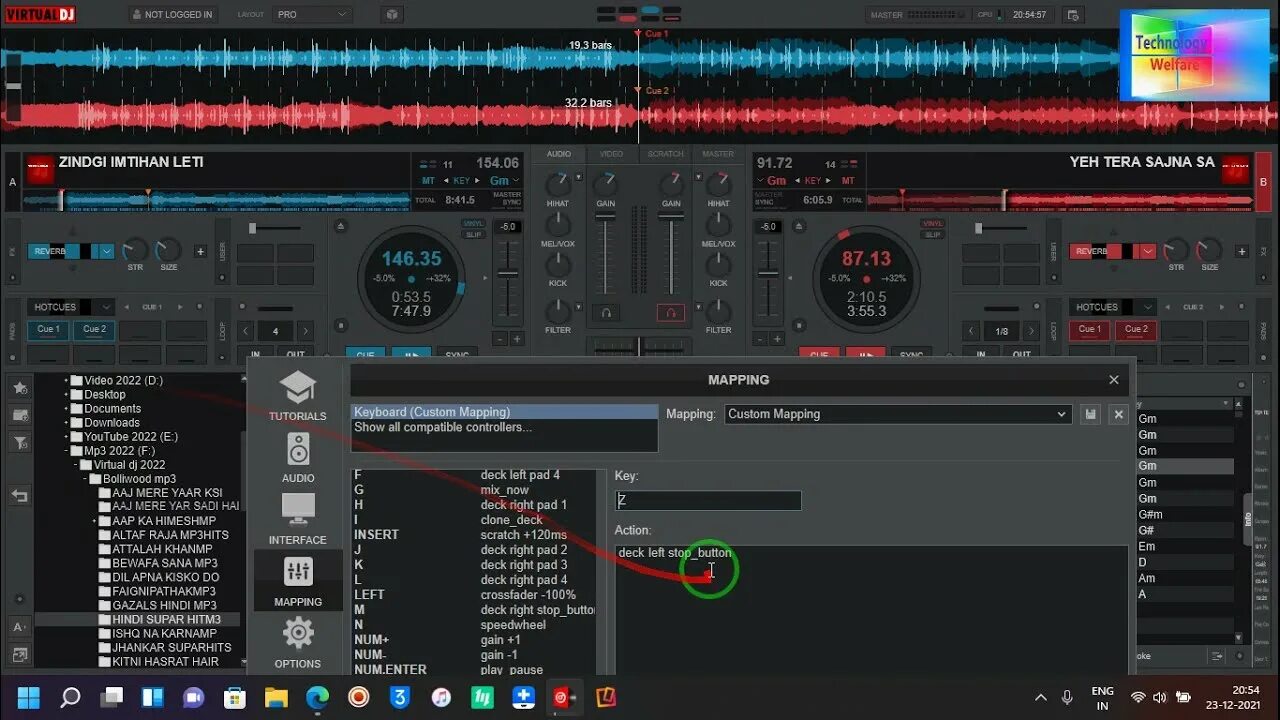Image resolution: width=1280 pixels, height=720 pixels.
Task: Select the Mapping settings section
Action: pos(298,581)
